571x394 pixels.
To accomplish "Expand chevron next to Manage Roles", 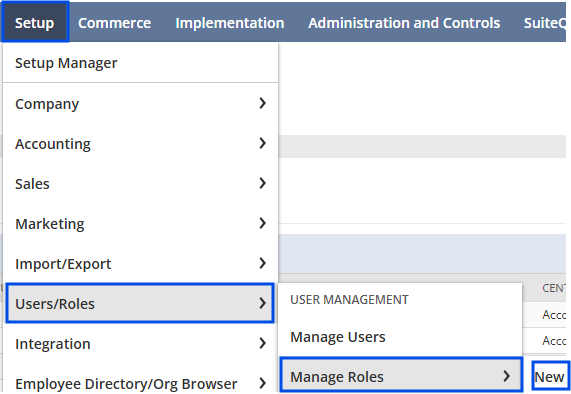I will (x=507, y=376).
